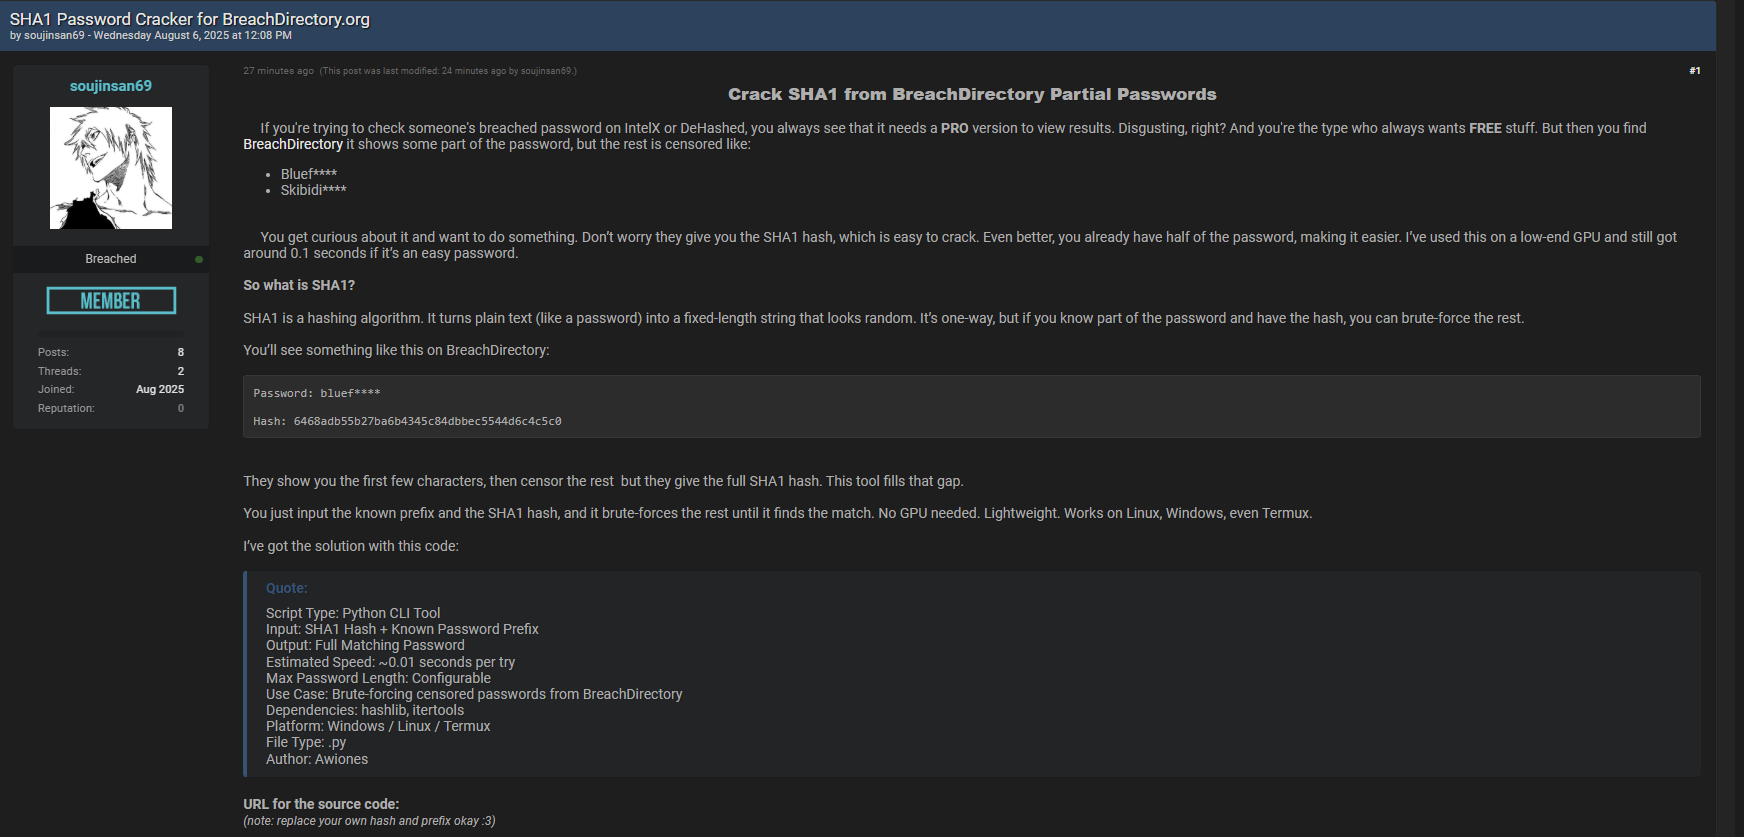Click the progress bar beneath the MEMBER badge
Screen dimensions: 1744x837
[x=111, y=333]
